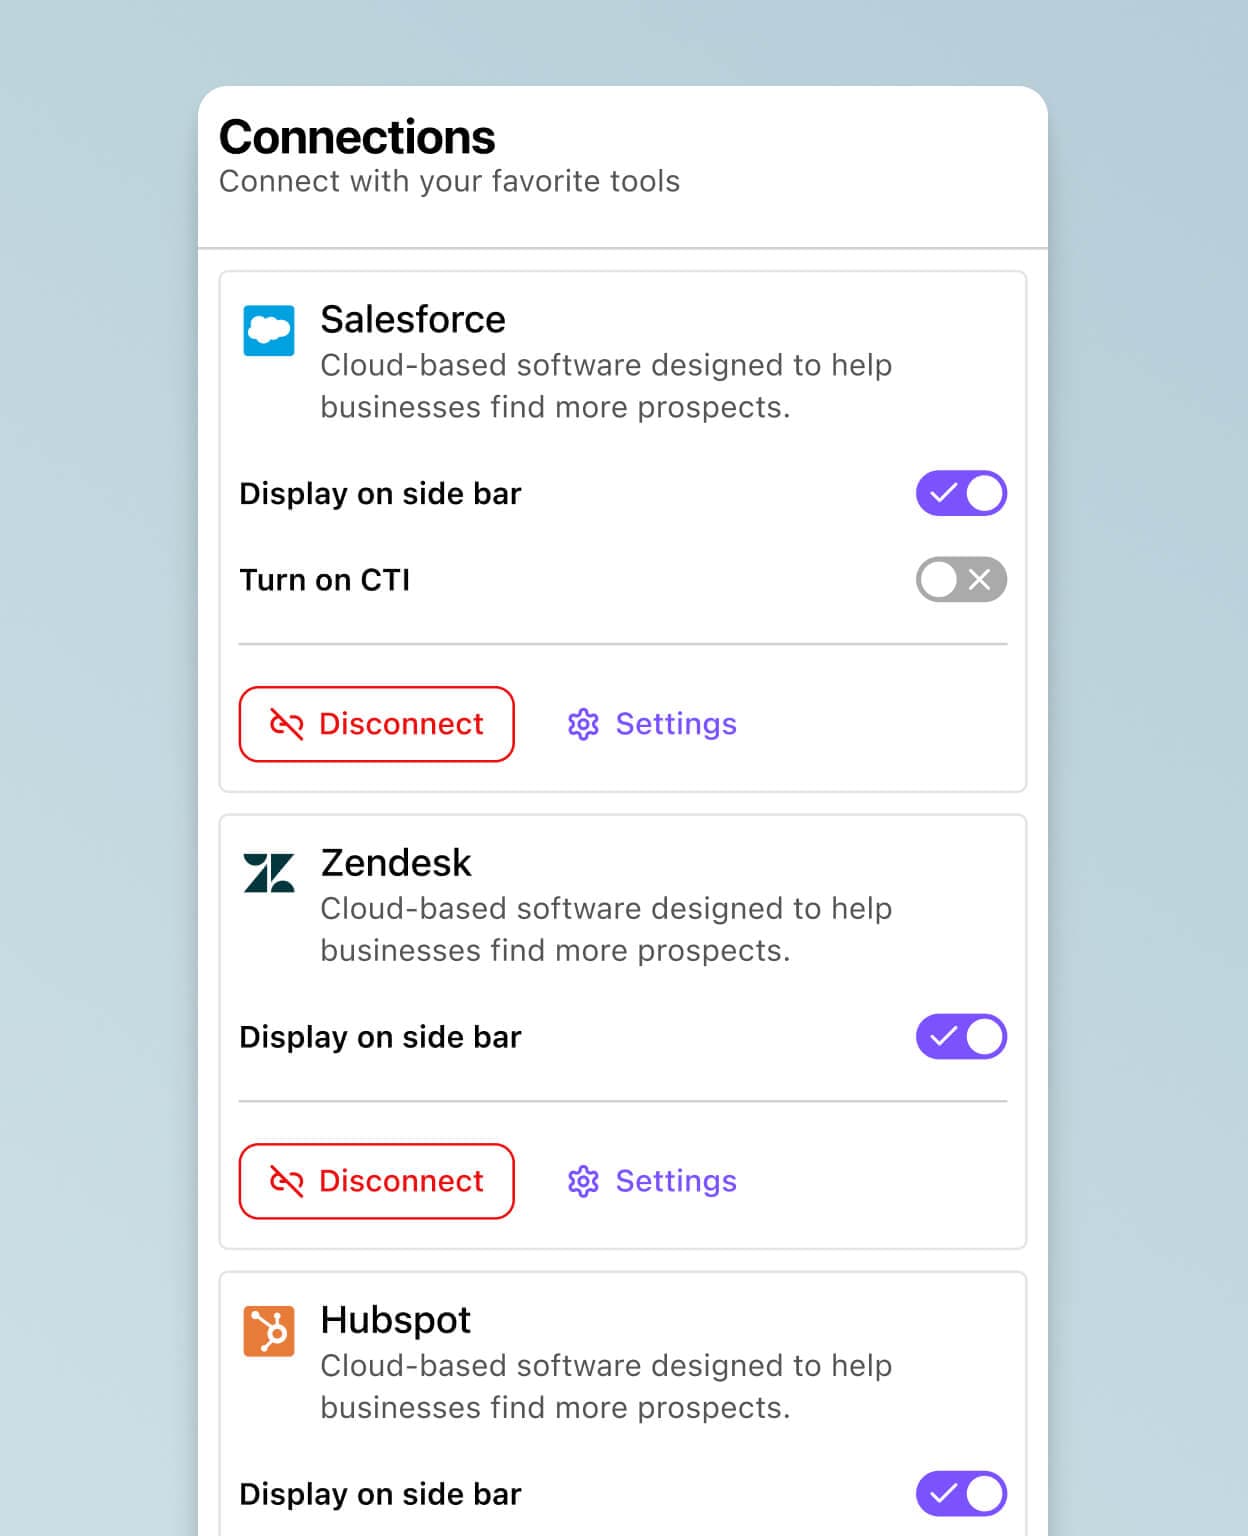Image resolution: width=1248 pixels, height=1536 pixels.
Task: Click the Zendesk connection title
Action: 396,863
